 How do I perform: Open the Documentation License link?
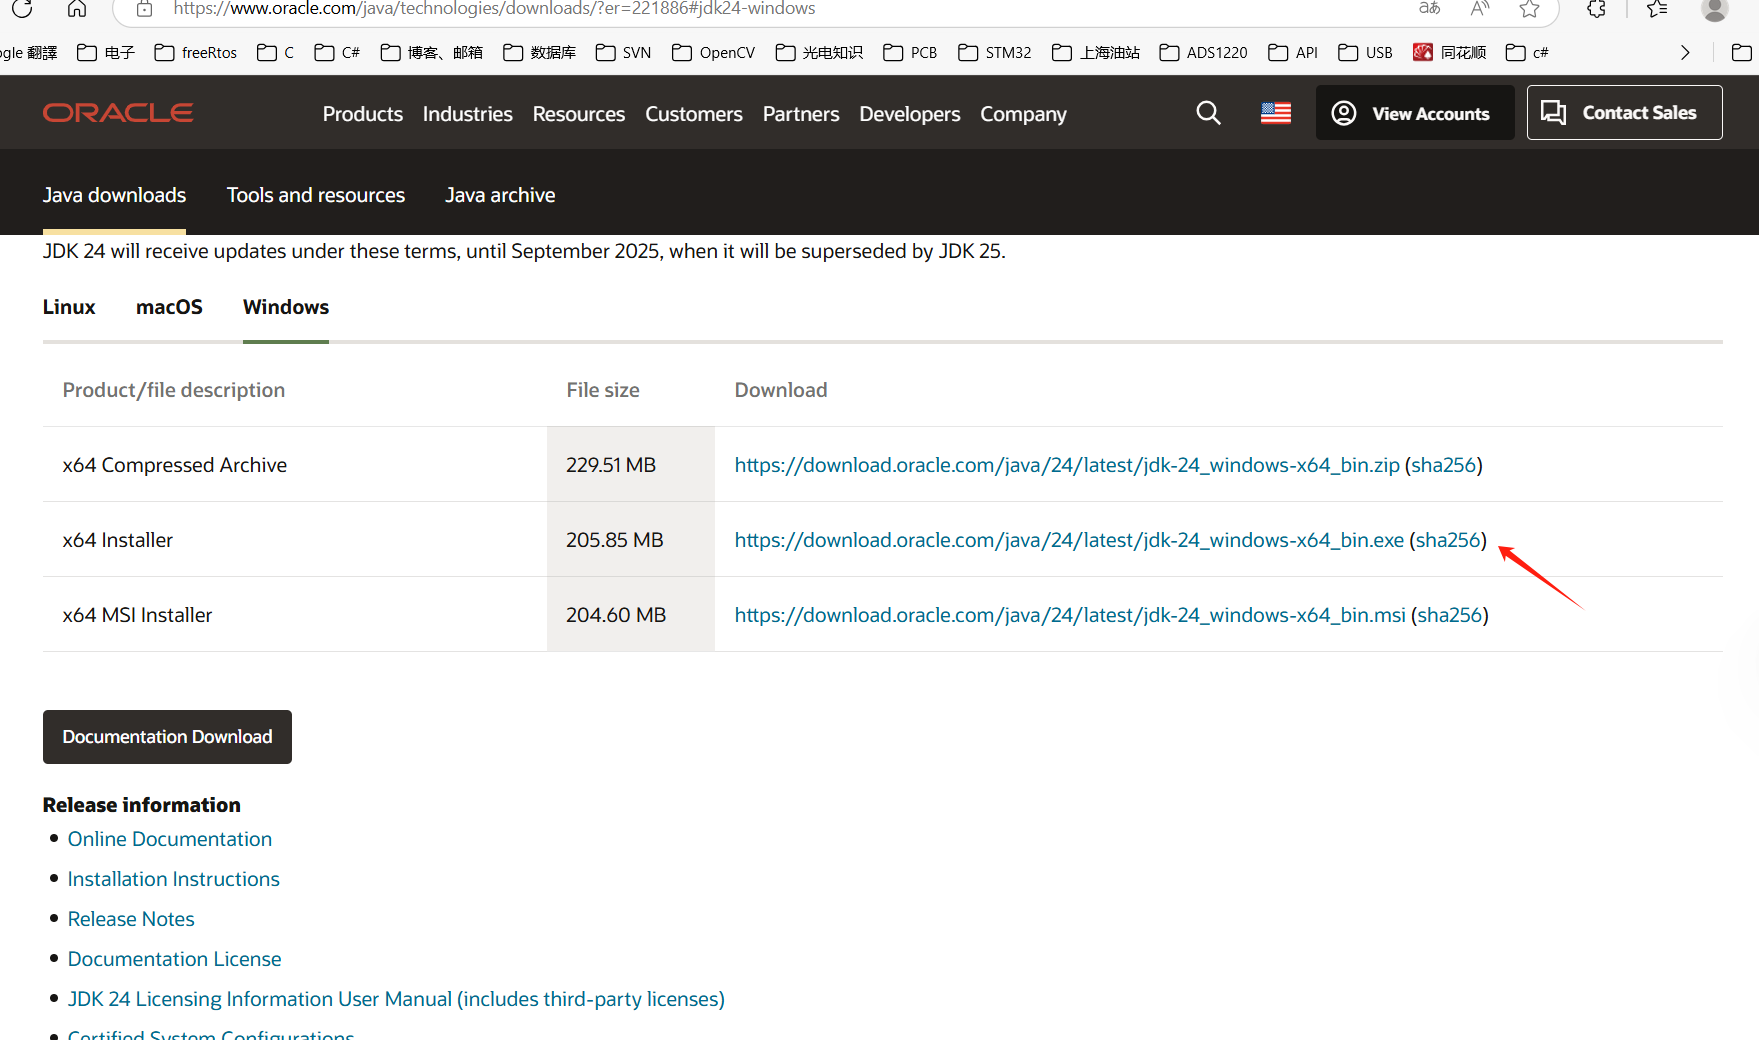click(175, 959)
